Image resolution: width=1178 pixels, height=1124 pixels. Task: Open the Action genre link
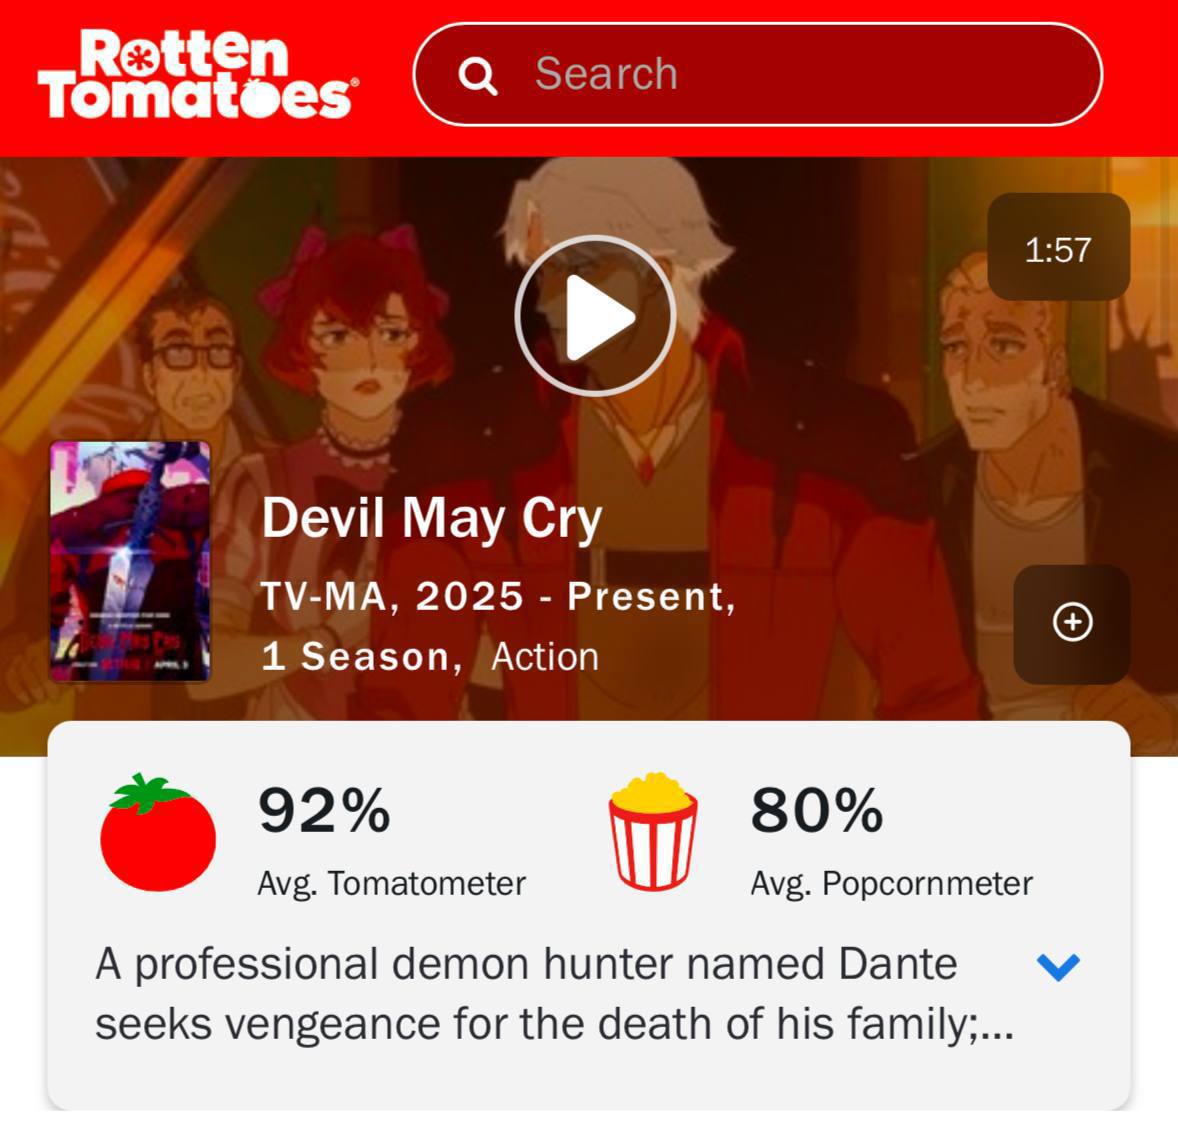tap(545, 657)
